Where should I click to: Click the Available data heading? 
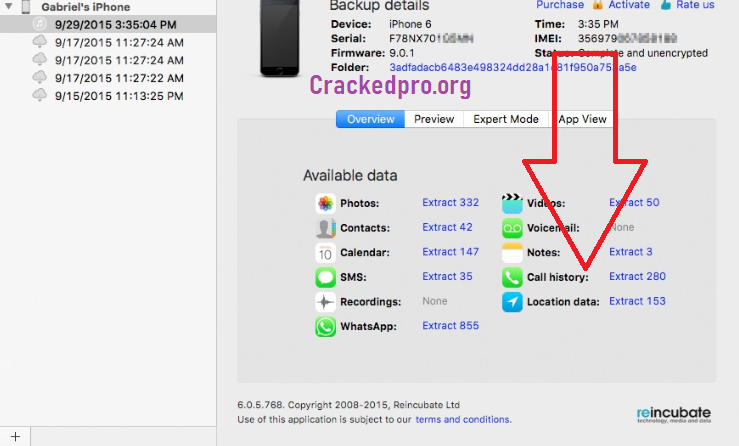350,175
